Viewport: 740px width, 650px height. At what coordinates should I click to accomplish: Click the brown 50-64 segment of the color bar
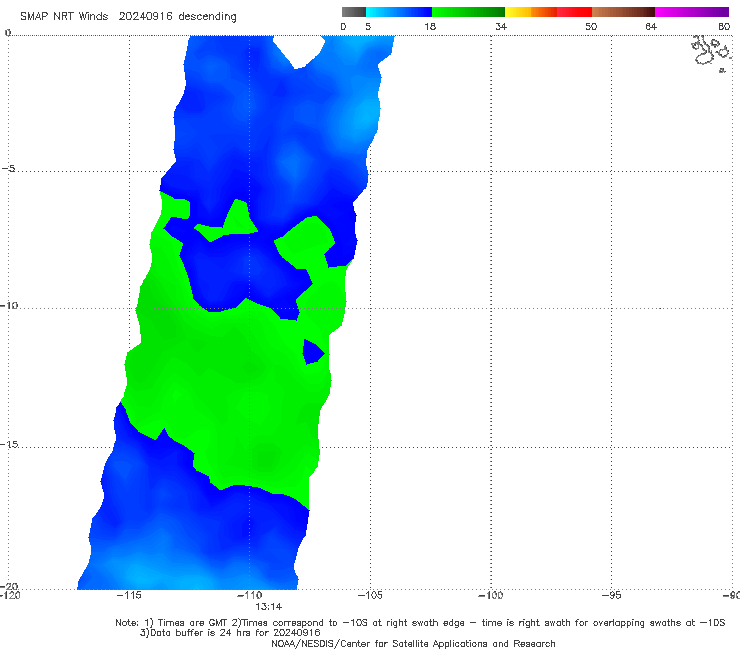coord(623,12)
